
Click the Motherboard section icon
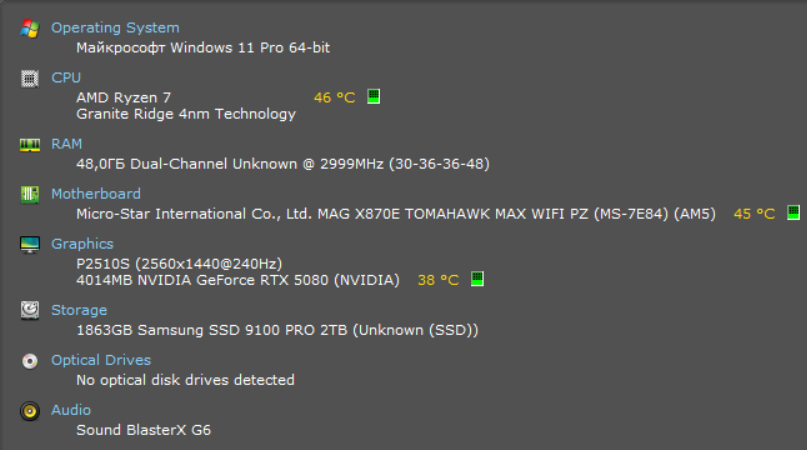point(30,194)
